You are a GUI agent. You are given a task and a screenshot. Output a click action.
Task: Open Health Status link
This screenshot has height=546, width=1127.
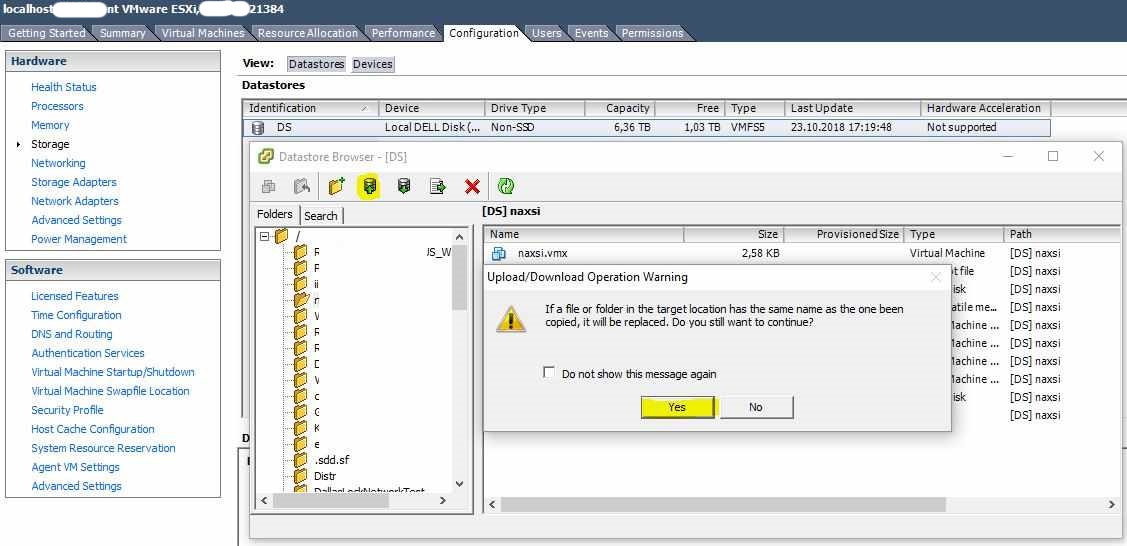click(63, 87)
